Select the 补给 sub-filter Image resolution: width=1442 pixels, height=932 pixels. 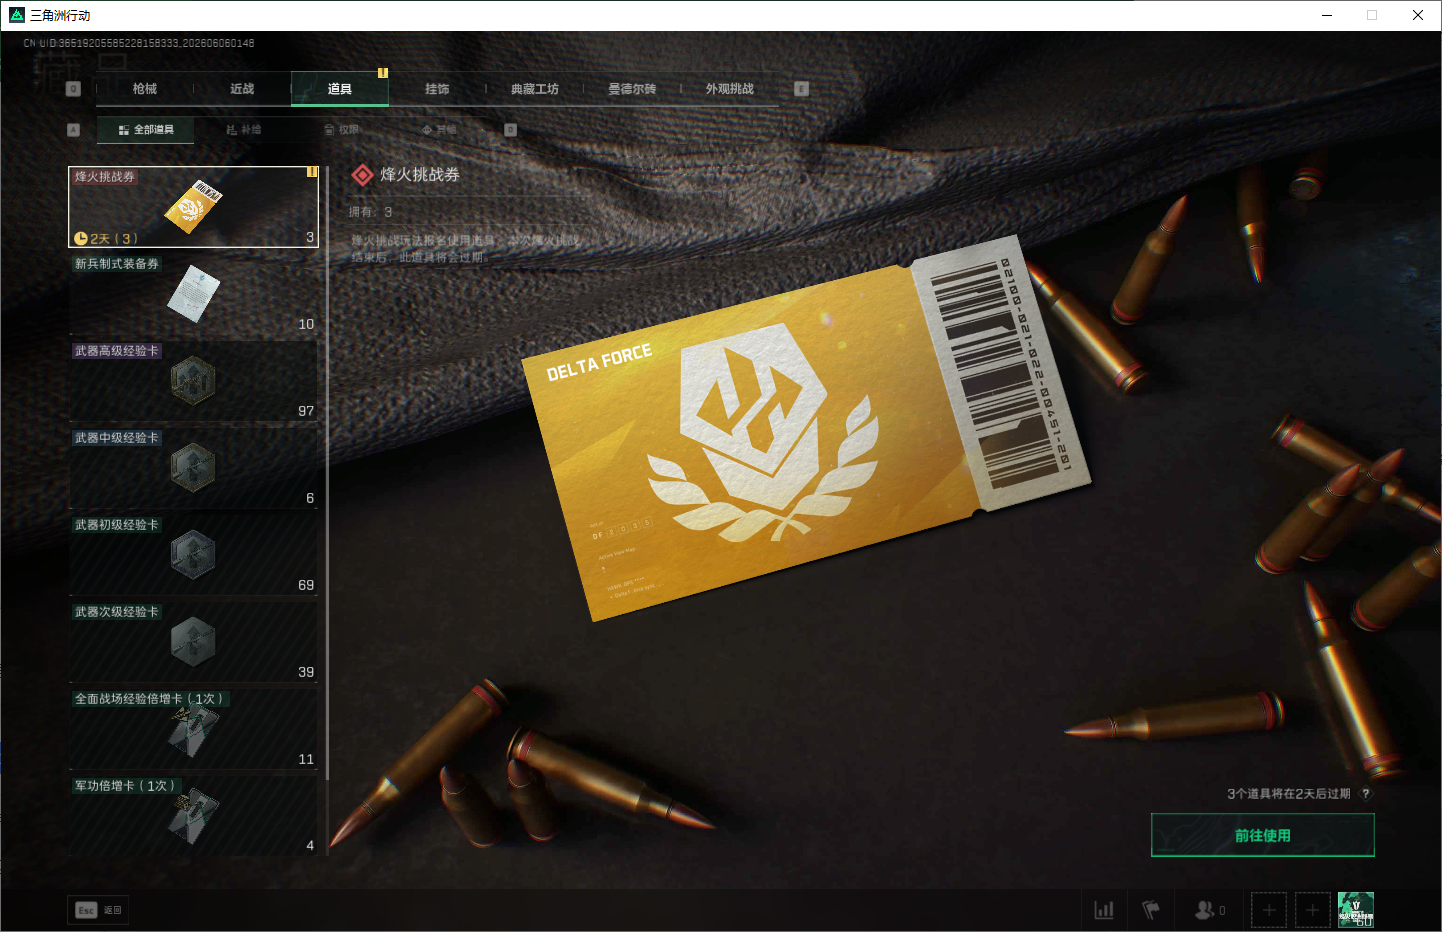point(244,130)
